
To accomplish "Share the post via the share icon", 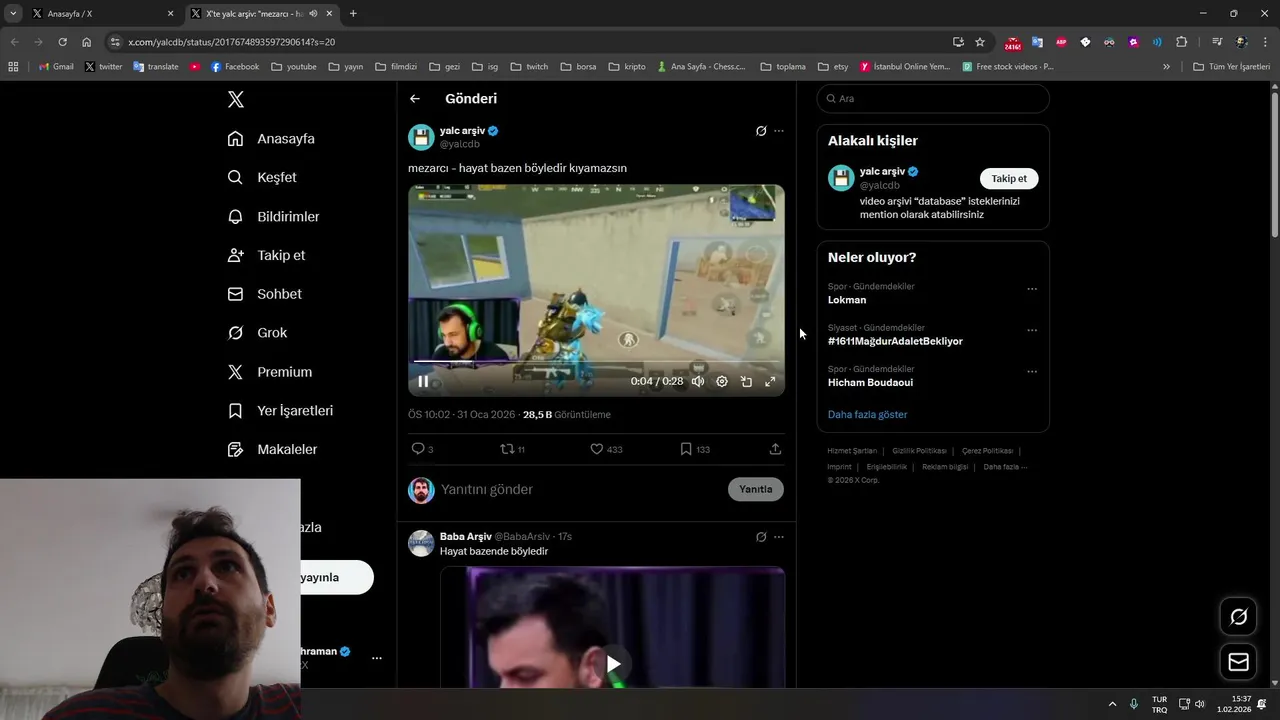I will pyautogui.click(x=775, y=449).
